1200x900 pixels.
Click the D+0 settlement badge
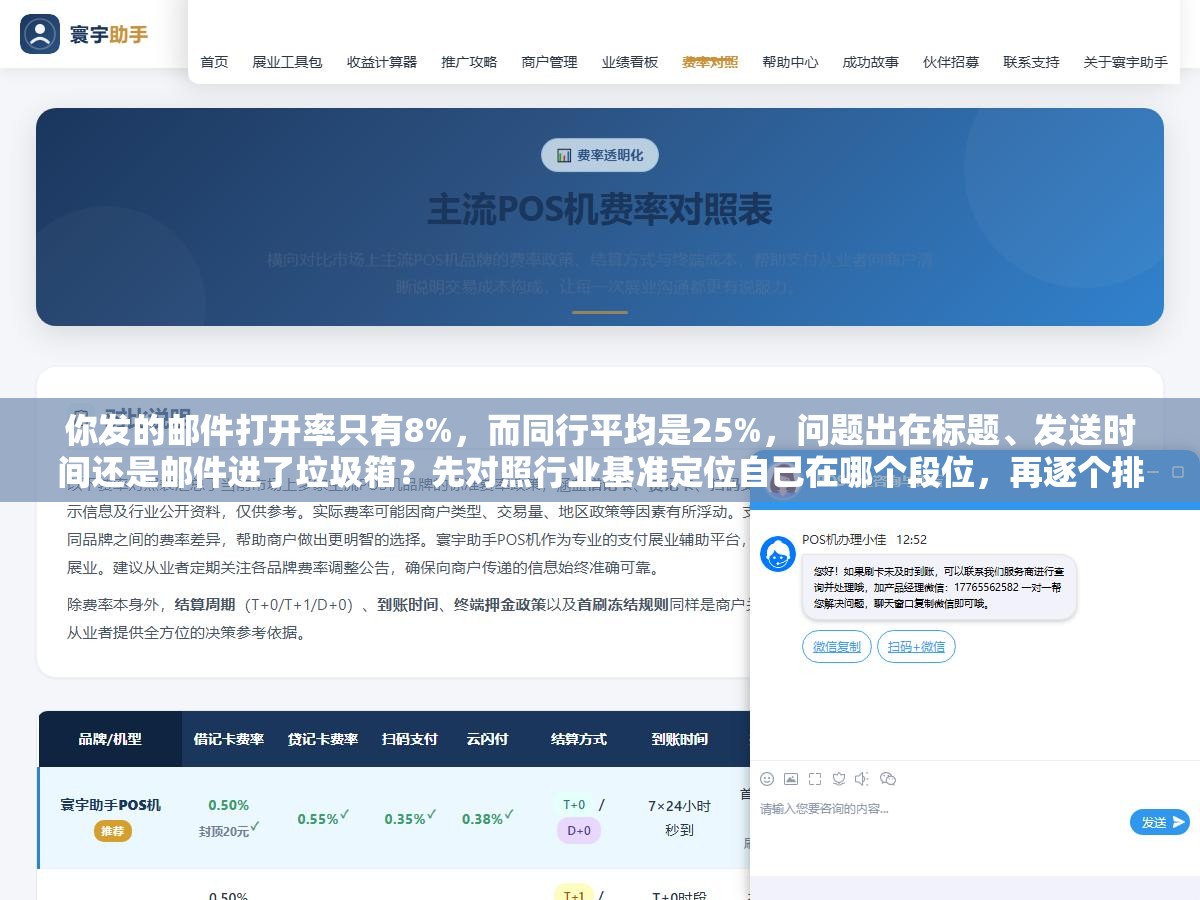point(579,830)
